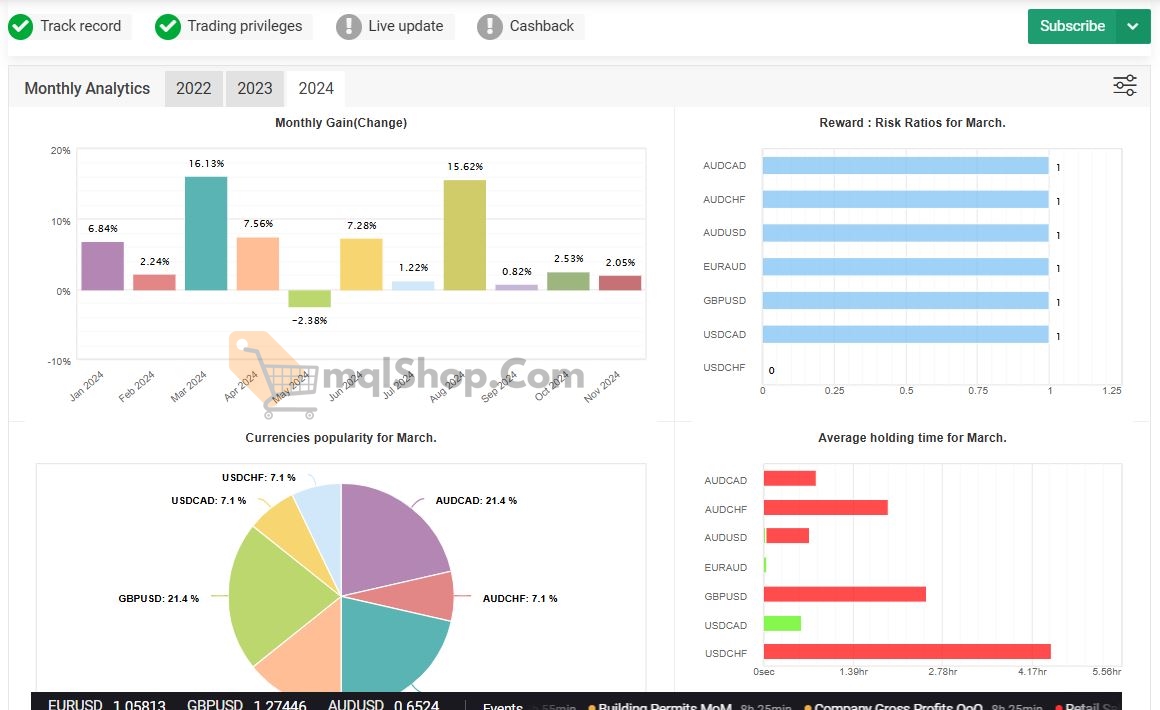Switch to the 2023 tab

point(255,89)
